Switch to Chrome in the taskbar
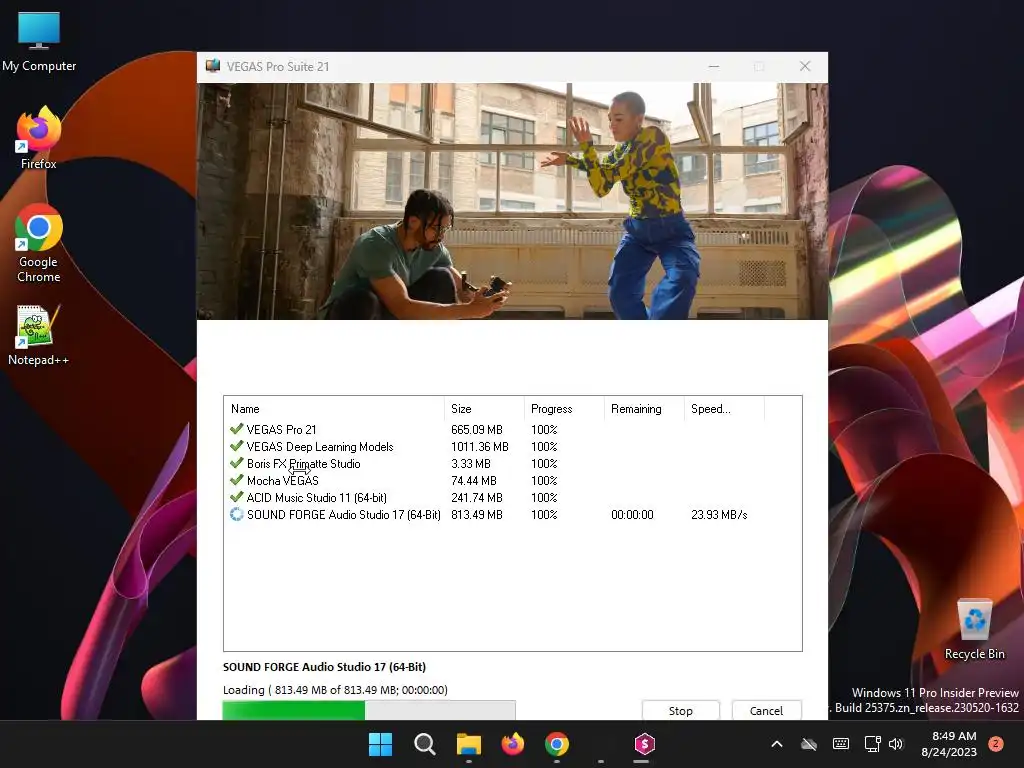Viewport: 1024px width, 768px height. [556, 744]
